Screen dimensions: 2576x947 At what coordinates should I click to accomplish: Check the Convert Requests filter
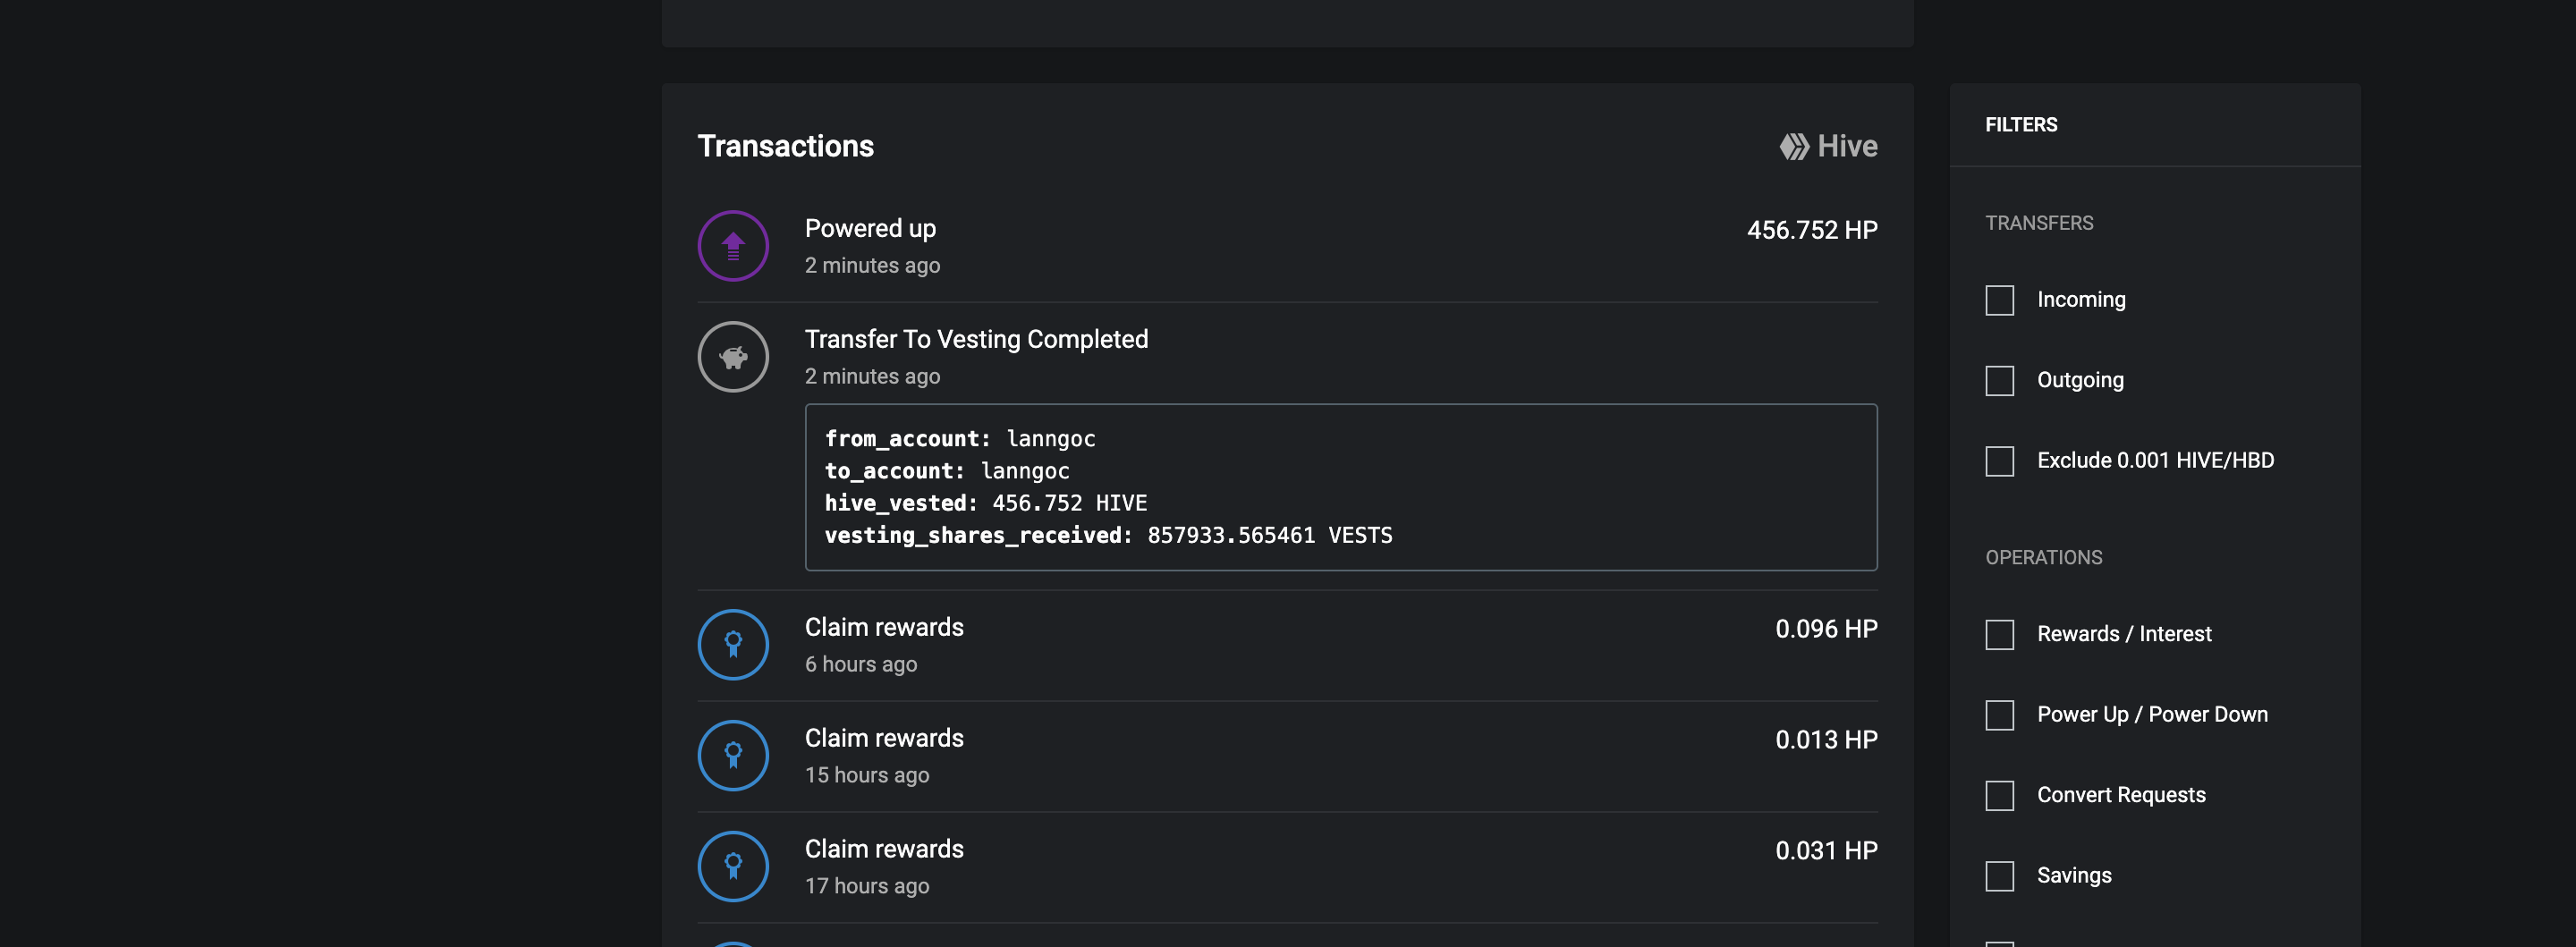point(1999,796)
